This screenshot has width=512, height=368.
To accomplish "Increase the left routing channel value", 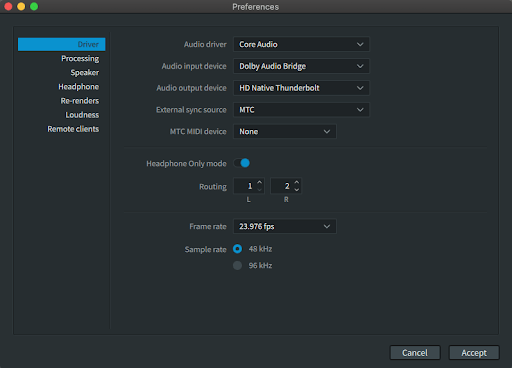I will click(x=260, y=182).
